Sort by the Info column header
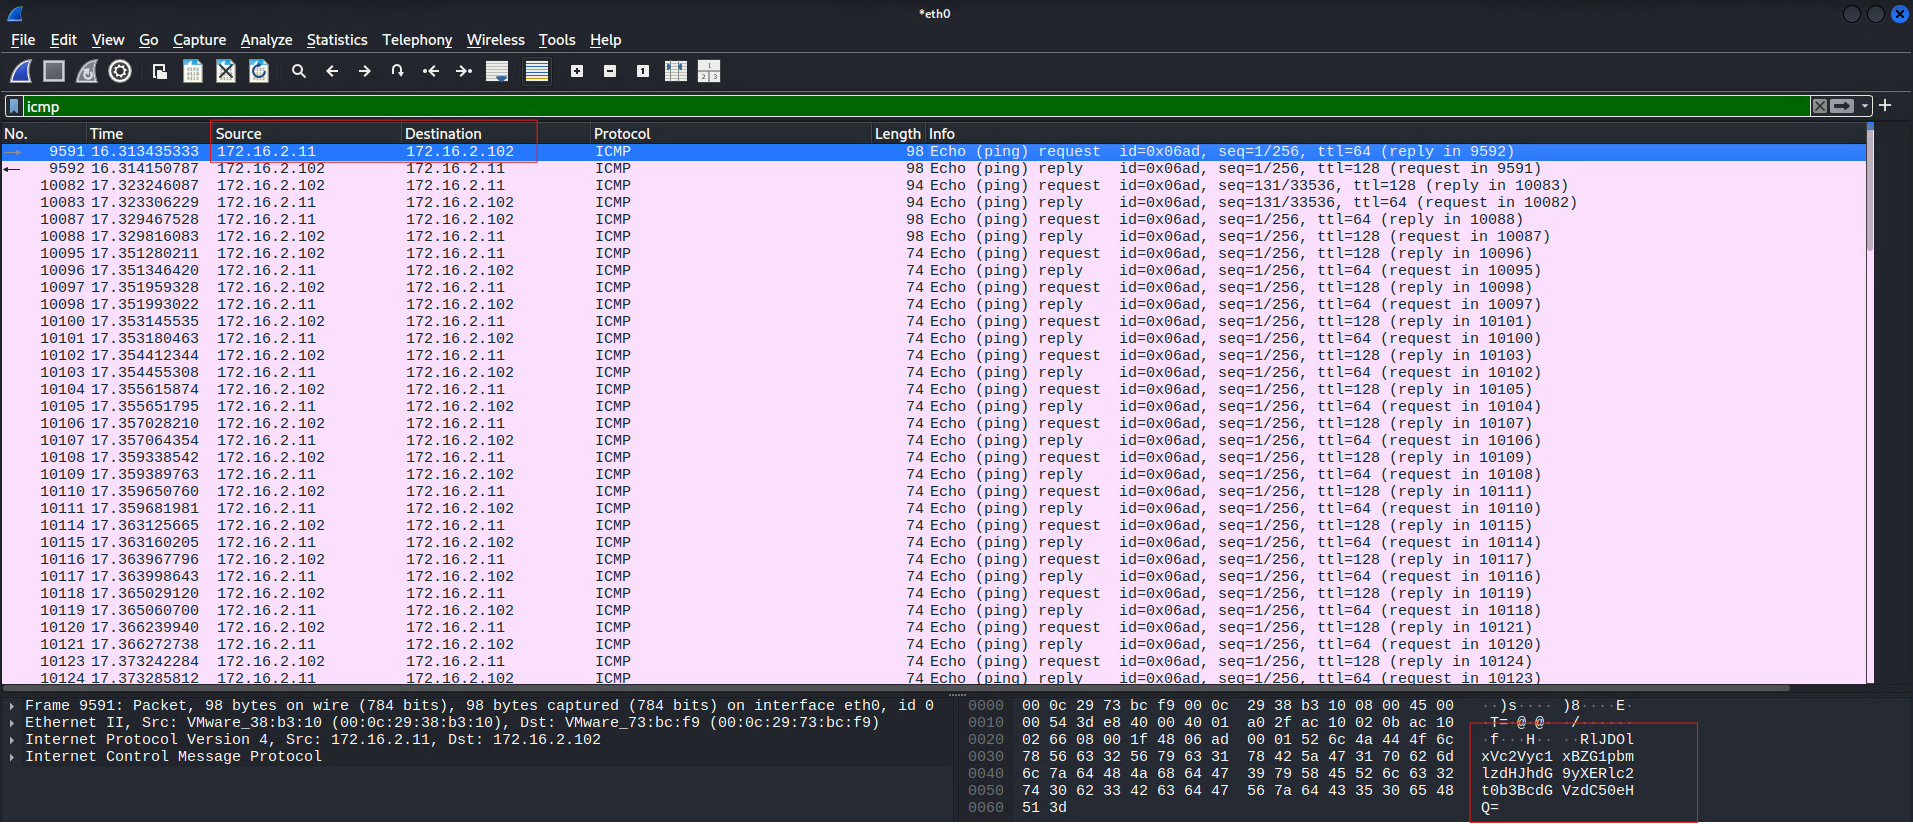This screenshot has width=1913, height=824. pos(1395,134)
